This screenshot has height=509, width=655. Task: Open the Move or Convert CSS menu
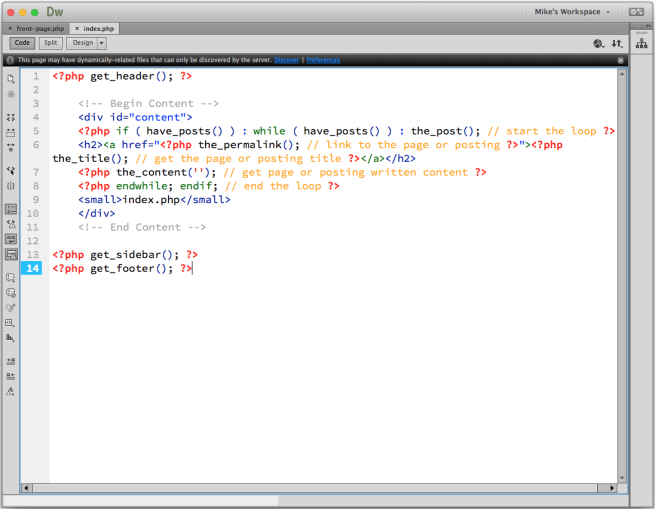[11, 338]
